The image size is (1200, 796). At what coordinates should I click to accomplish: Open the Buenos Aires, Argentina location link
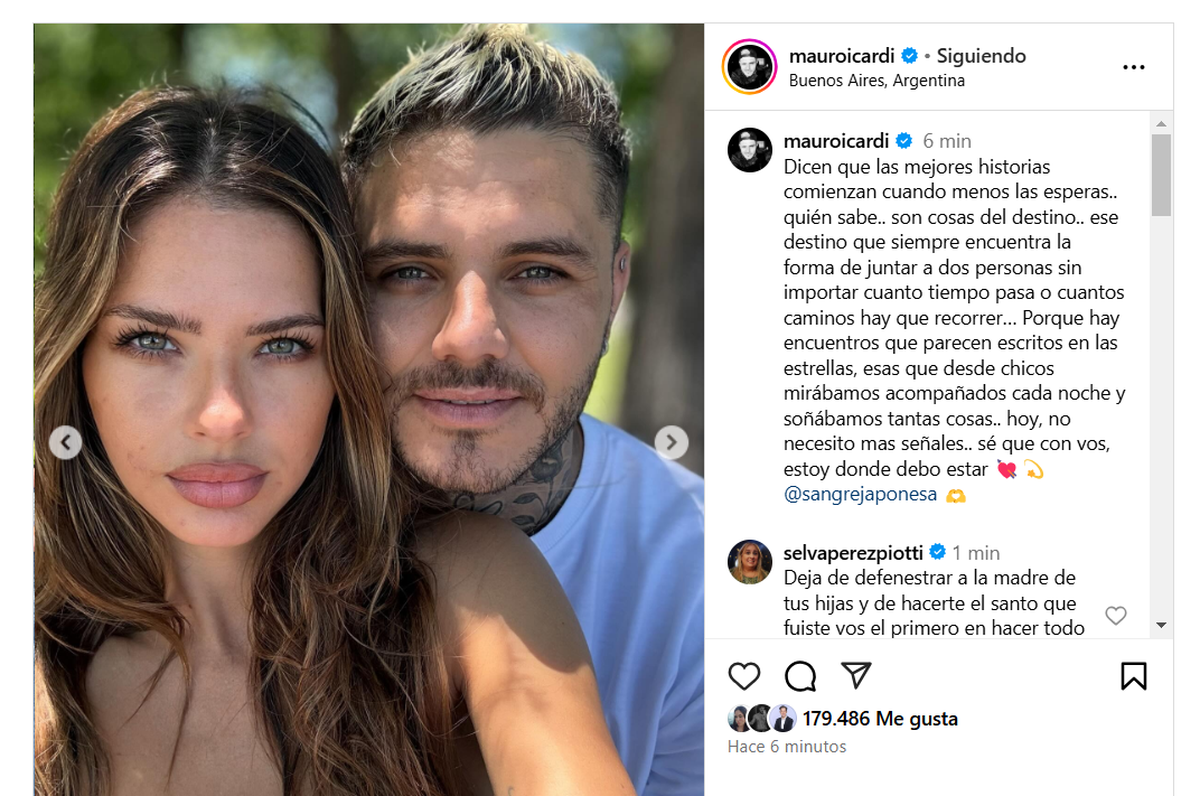(877, 81)
